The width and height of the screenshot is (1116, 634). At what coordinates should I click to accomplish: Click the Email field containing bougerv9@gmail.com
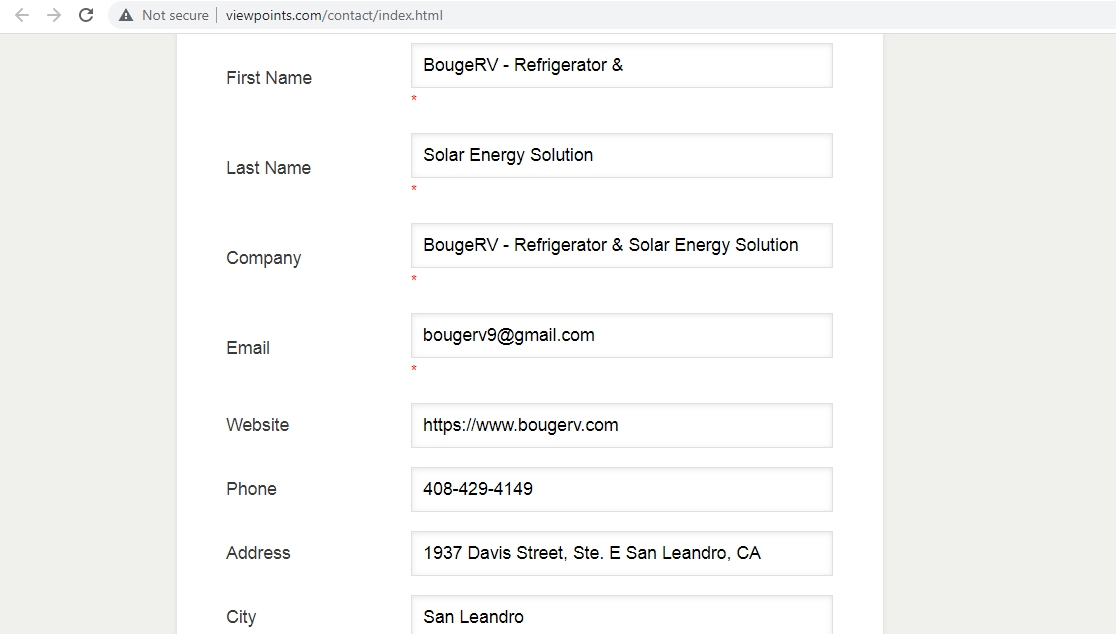(x=621, y=335)
